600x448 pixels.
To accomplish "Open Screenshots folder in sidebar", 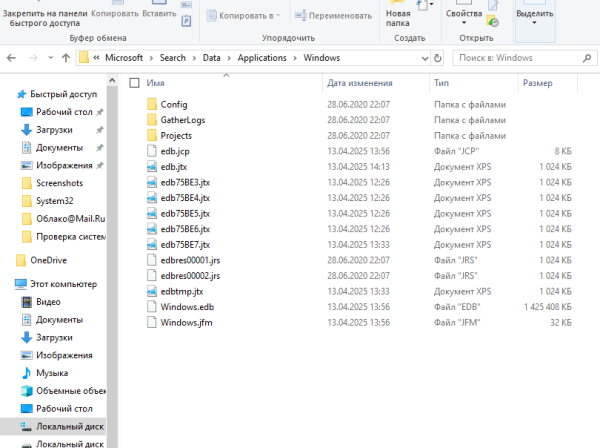I will click(x=59, y=183).
